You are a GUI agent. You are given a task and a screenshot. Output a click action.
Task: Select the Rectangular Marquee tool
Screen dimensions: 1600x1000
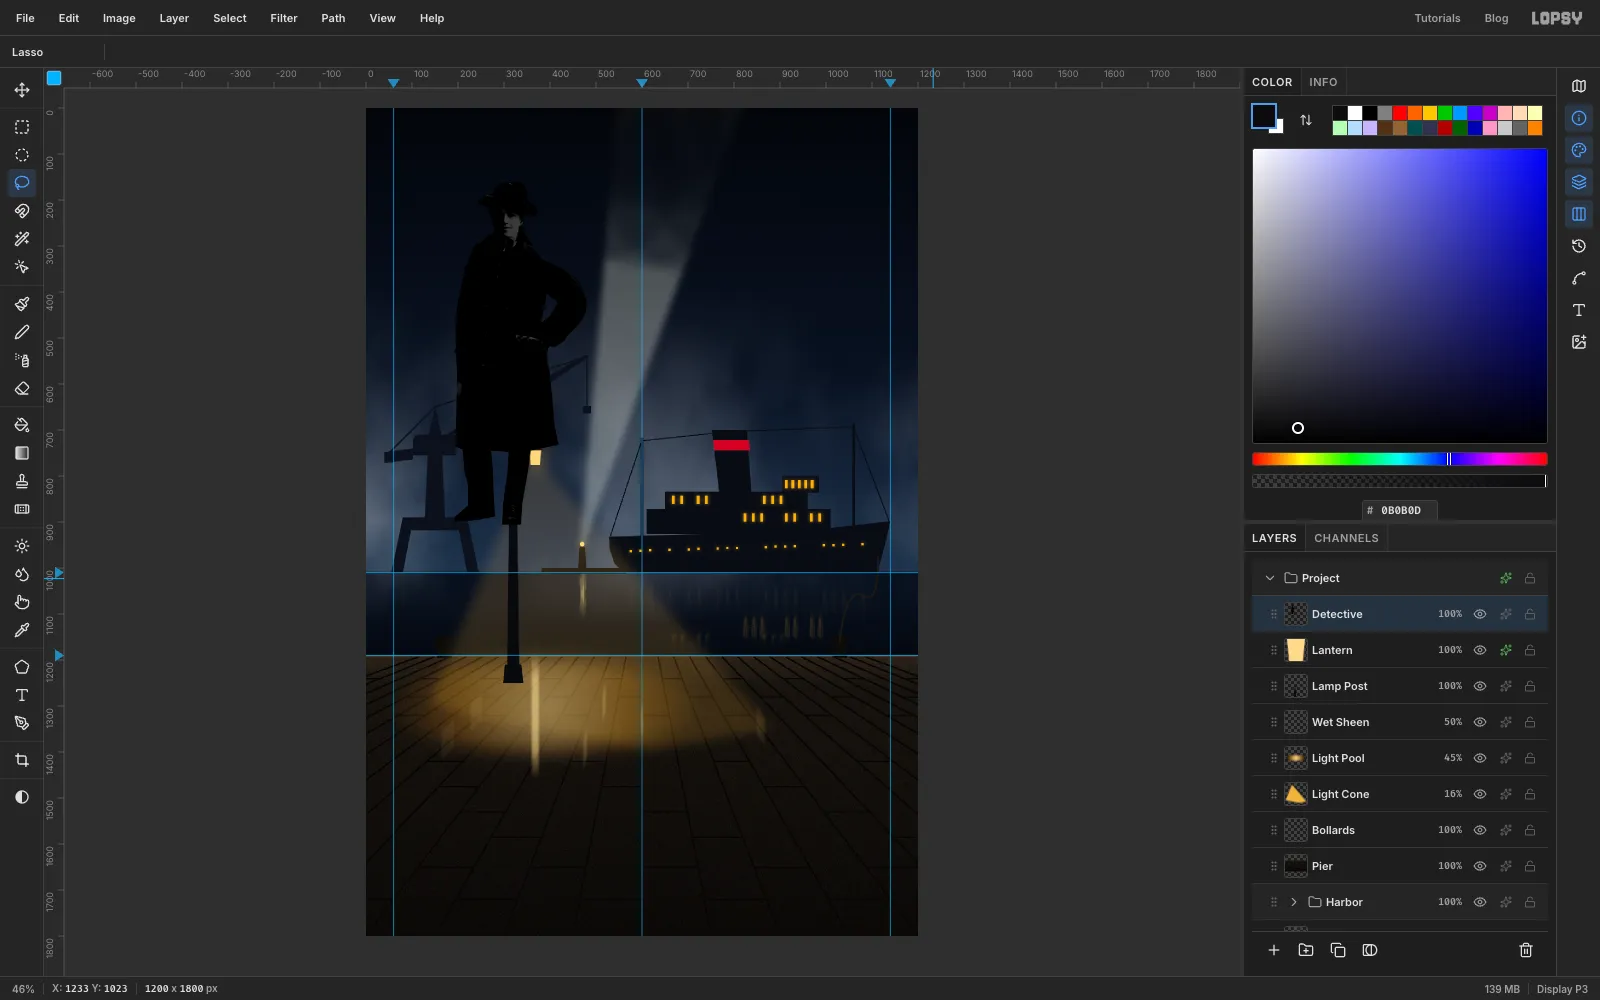(22, 127)
